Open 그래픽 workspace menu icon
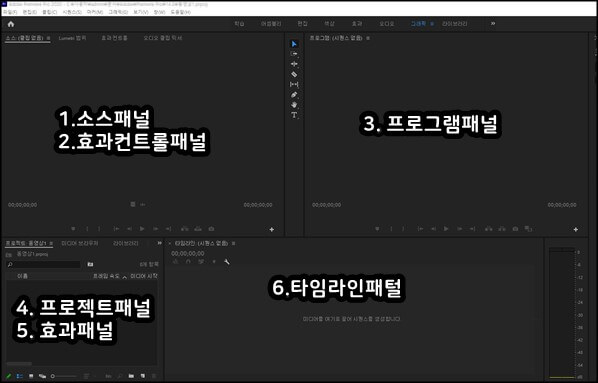The height and width of the screenshot is (383, 598). coord(432,24)
